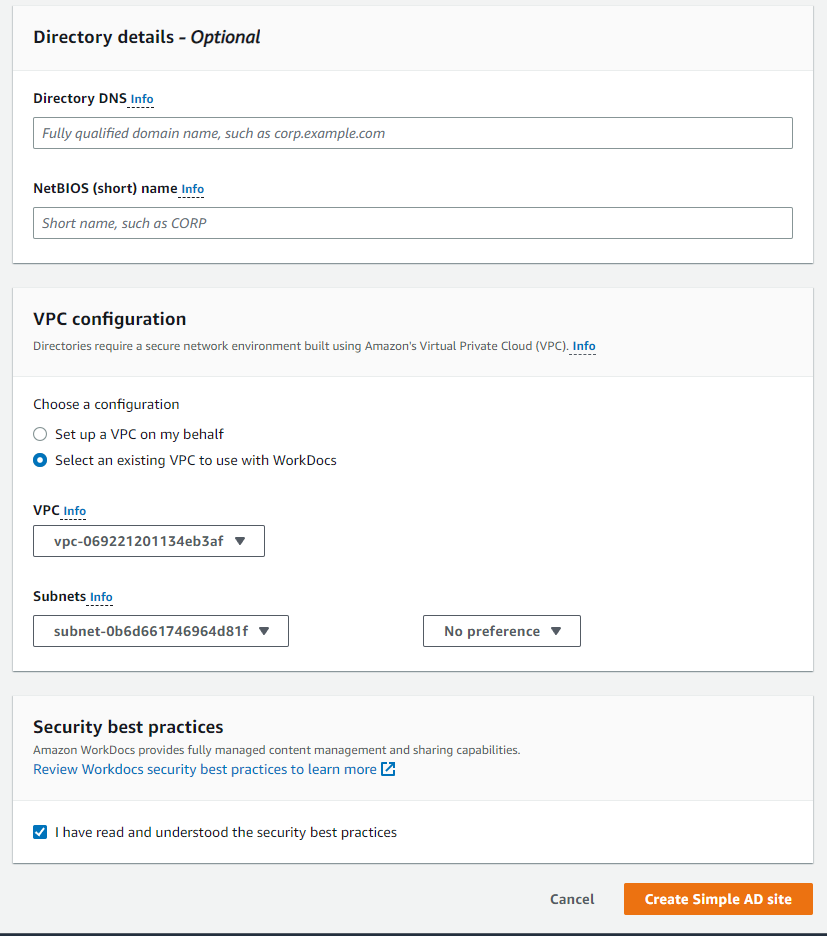Expand the subnet-0b6d661746964d81f dropdown
This screenshot has width=827, height=936.
click(x=160, y=631)
